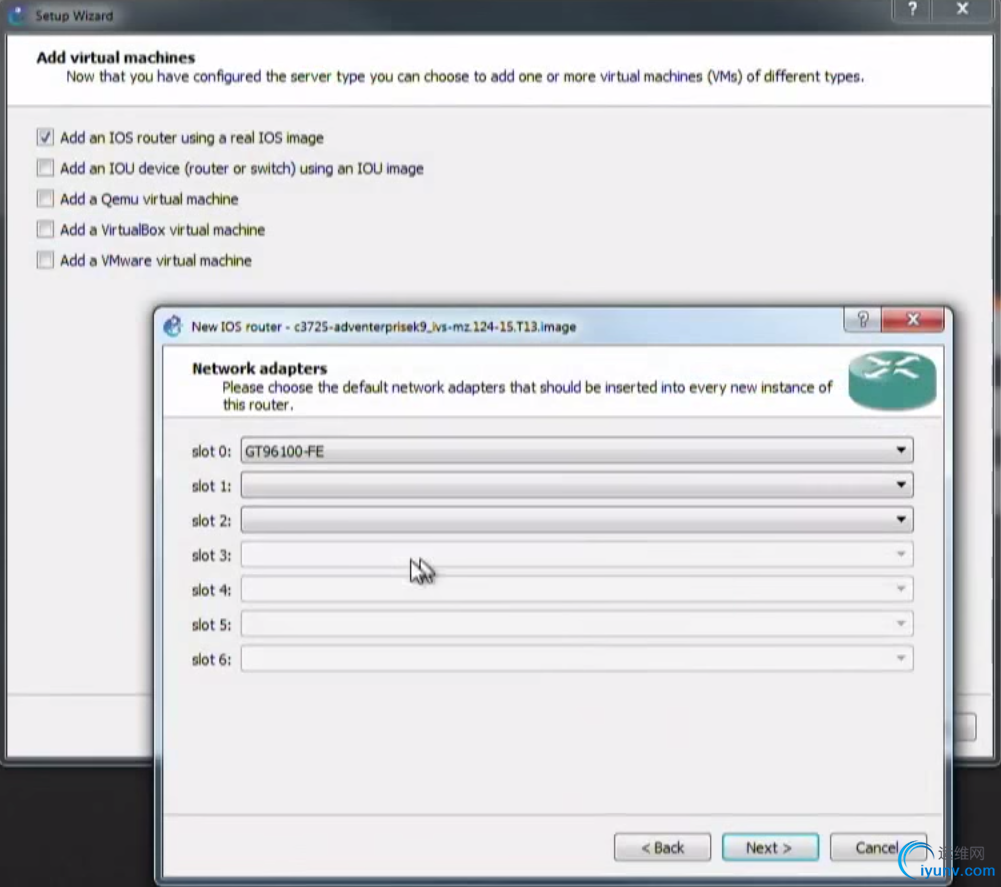Click the slot 3 adapter combo box
Screen dimensions: 1001x887
point(577,554)
